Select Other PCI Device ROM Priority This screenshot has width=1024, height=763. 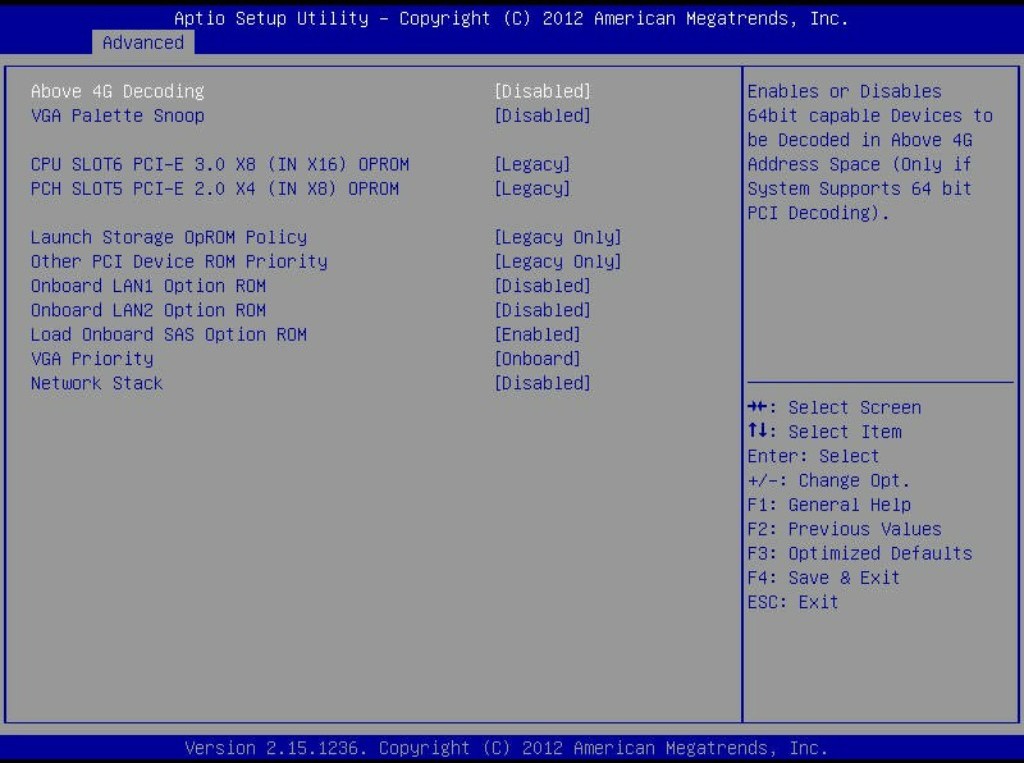click(179, 261)
